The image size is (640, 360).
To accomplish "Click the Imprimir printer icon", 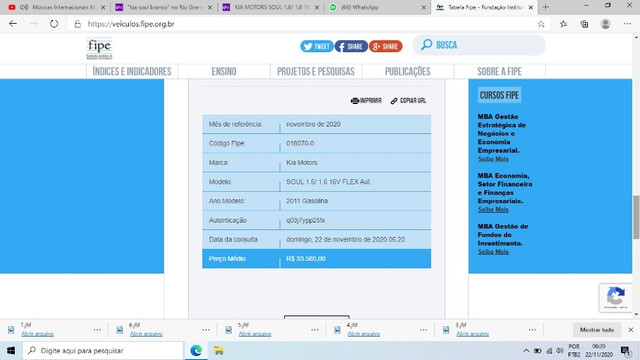I will pos(355,100).
